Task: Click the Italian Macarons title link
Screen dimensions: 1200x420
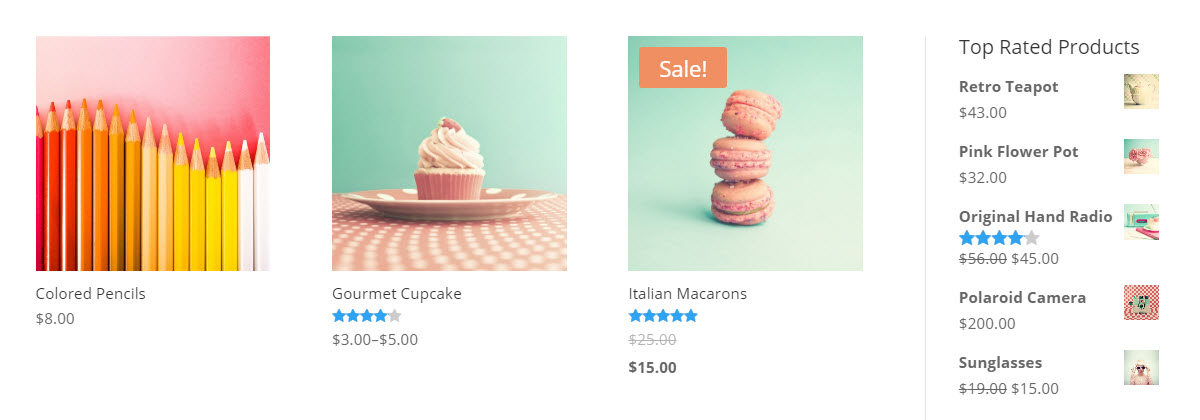Action: (x=688, y=294)
